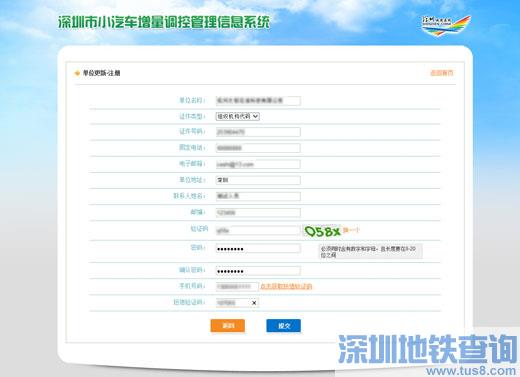Click the 换一个 refresh captcha link
The image size is (520, 377).
(351, 230)
